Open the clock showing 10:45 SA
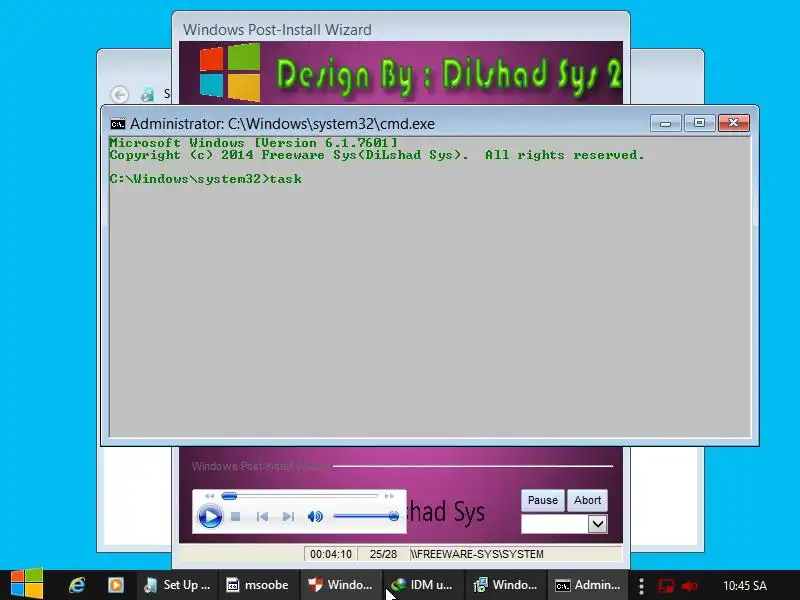 tap(744, 586)
